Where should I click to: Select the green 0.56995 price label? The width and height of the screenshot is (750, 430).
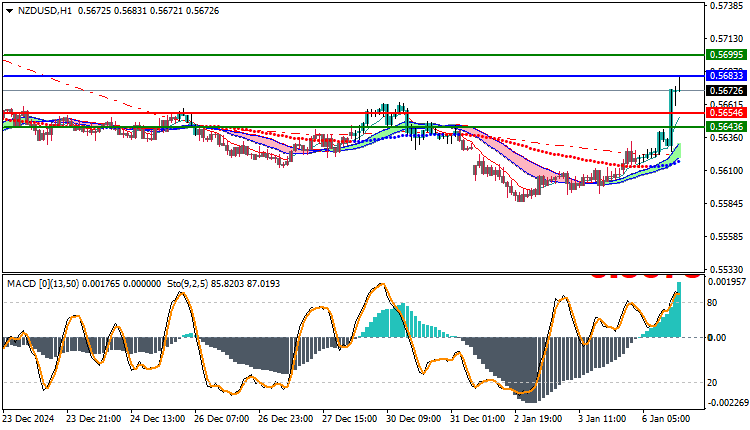pyautogui.click(x=726, y=55)
